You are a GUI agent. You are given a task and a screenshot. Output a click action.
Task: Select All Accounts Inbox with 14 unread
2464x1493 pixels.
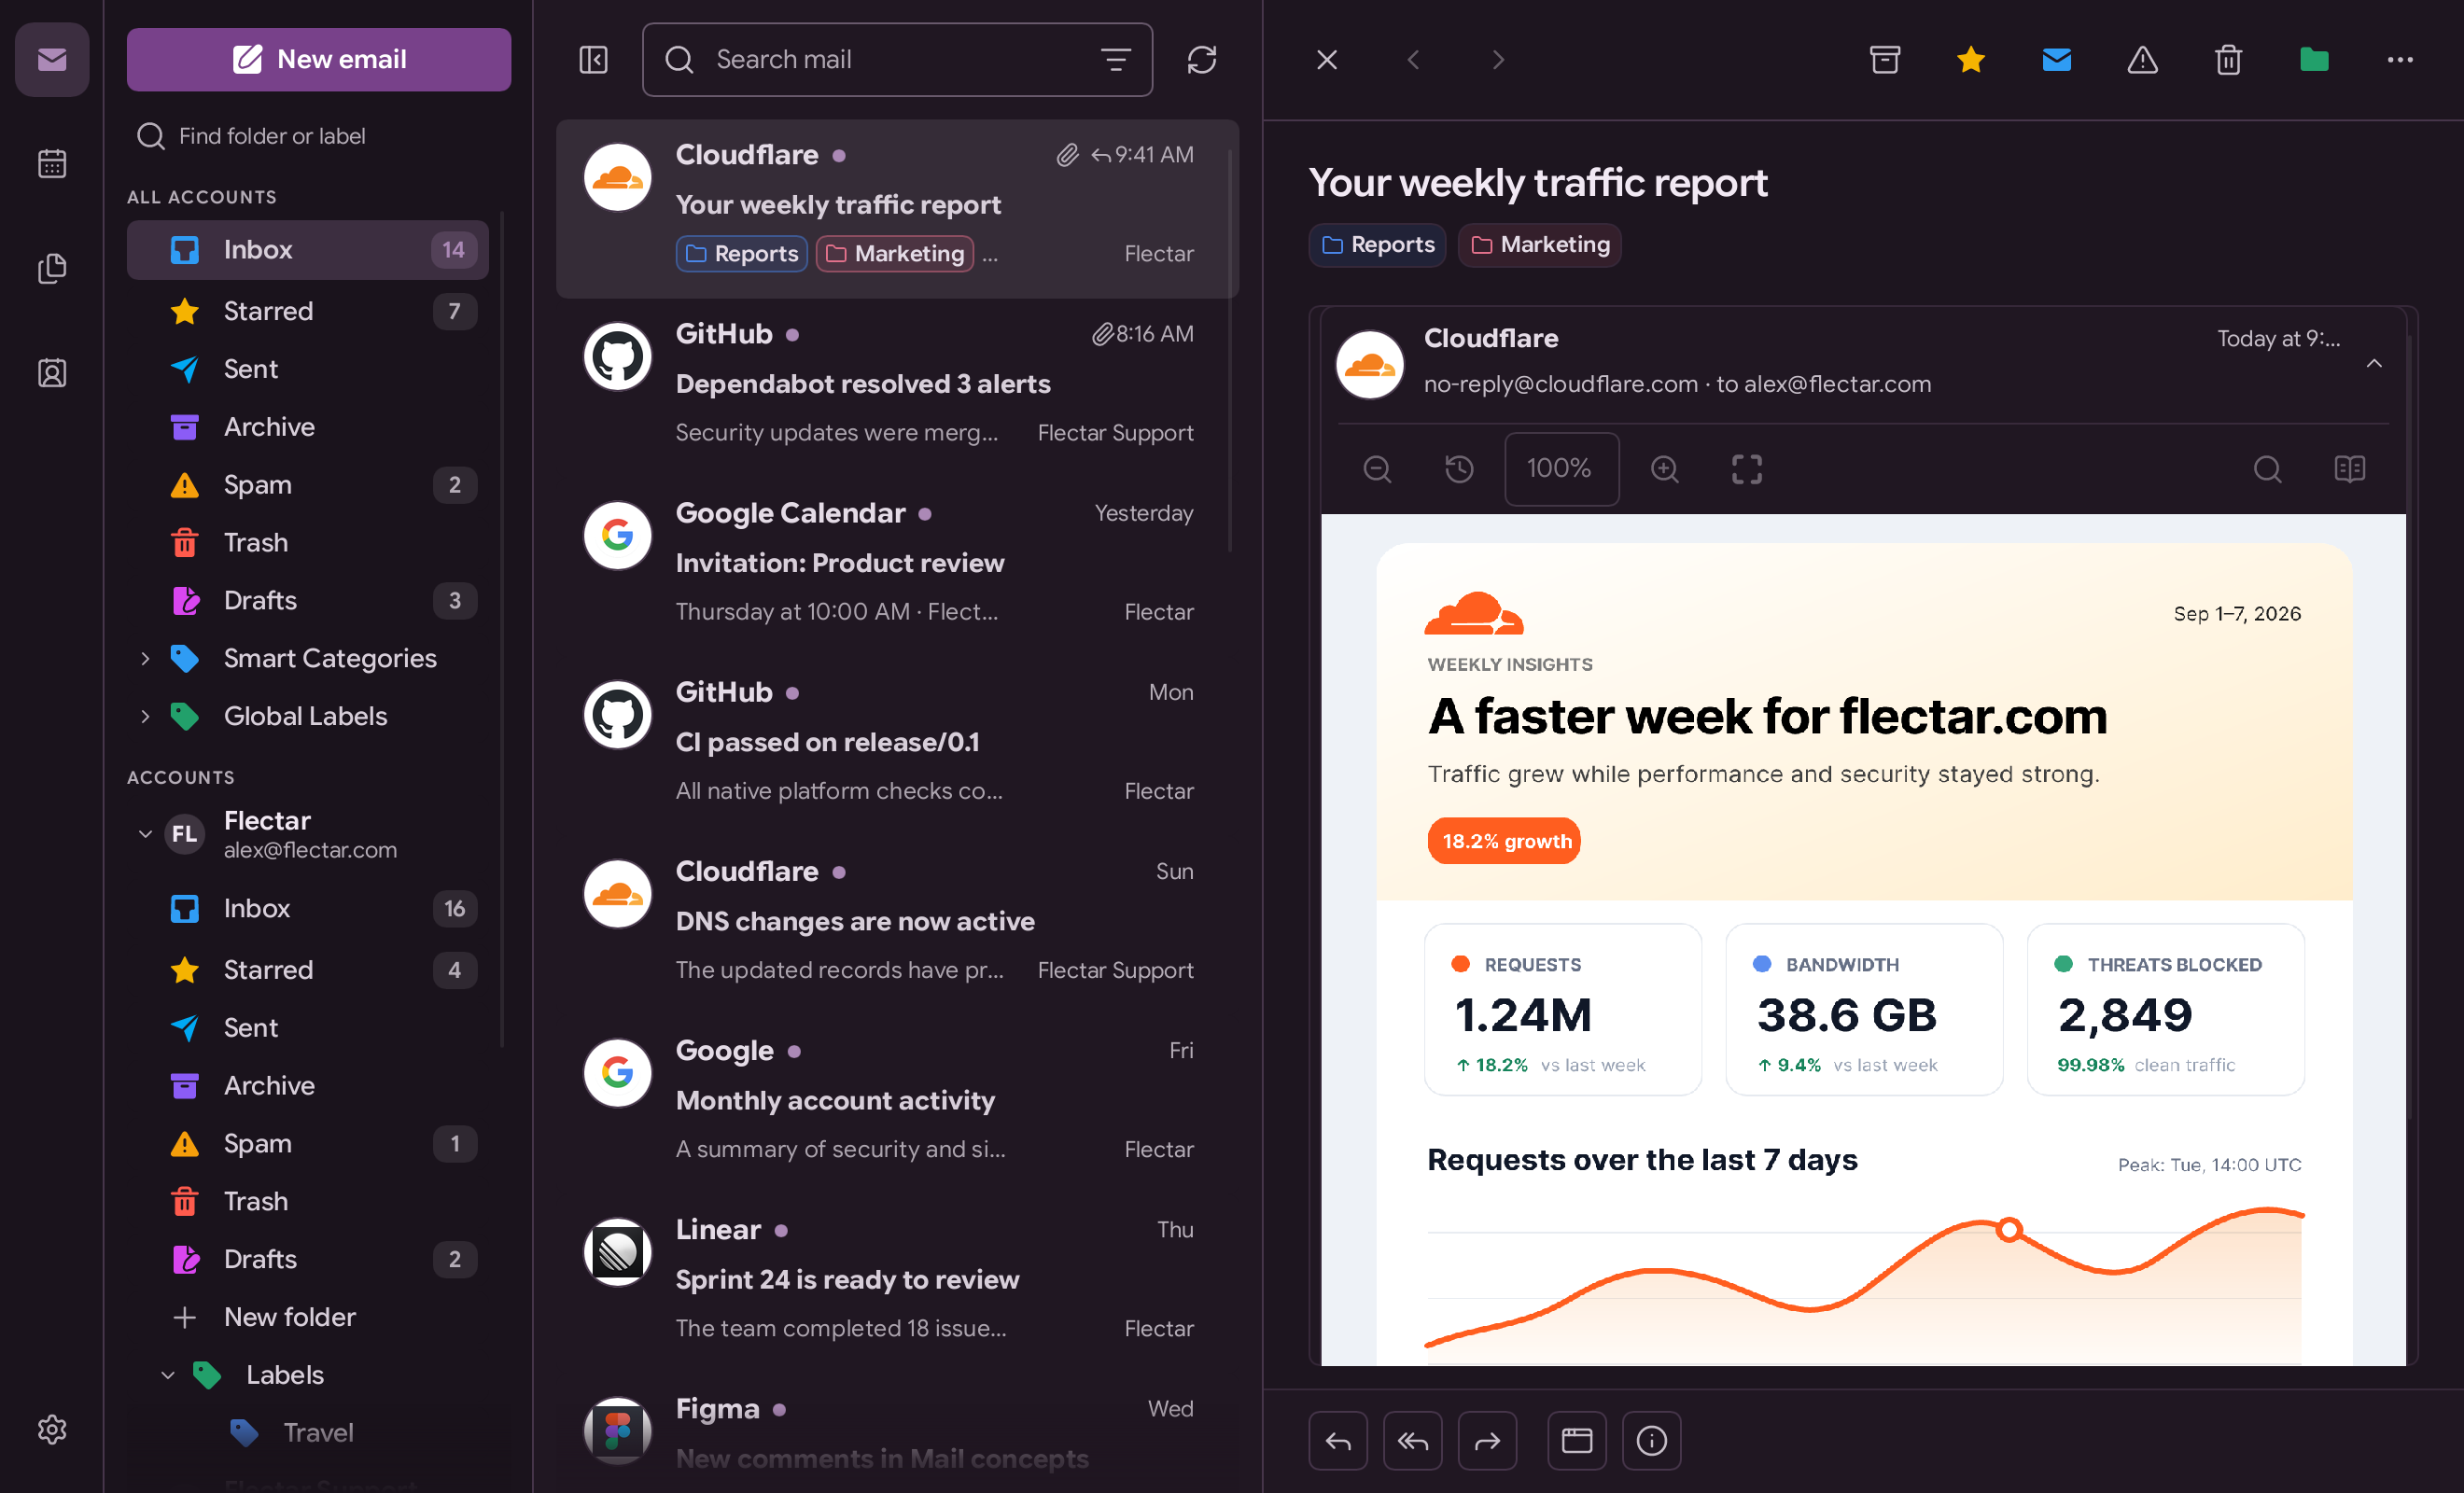(307, 250)
